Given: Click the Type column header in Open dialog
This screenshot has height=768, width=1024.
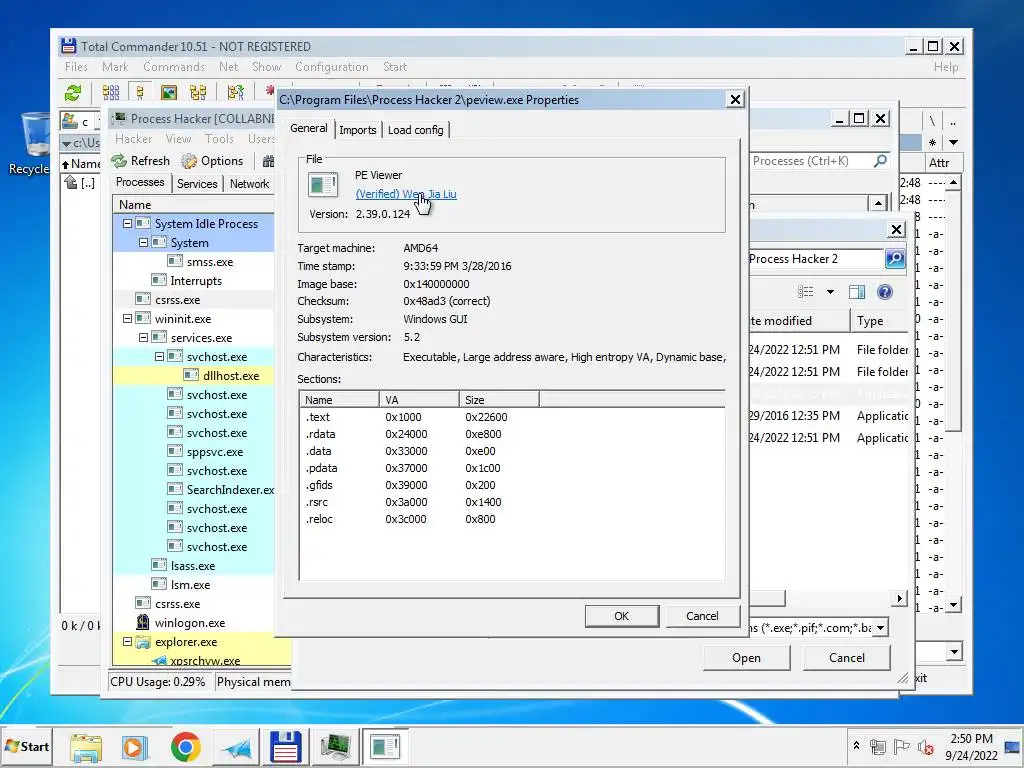Looking at the screenshot, I should (880, 321).
